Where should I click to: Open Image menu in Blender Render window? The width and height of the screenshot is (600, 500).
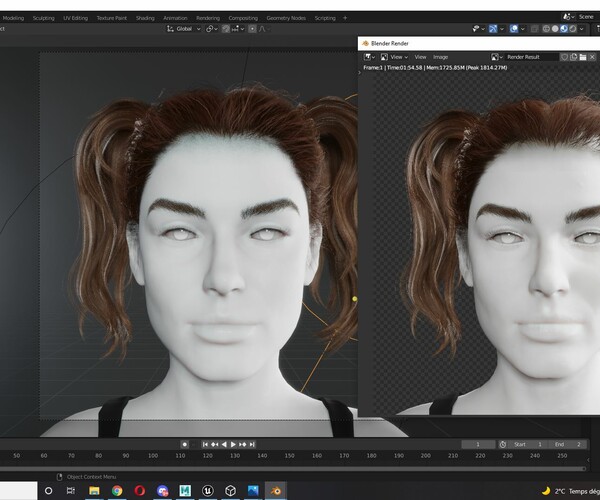[440, 57]
